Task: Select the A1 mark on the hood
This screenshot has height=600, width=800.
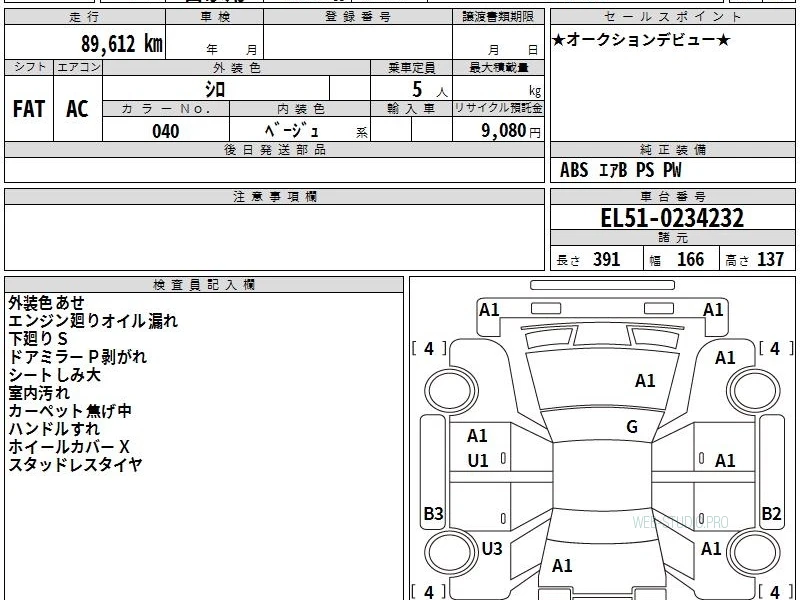Action: [x=645, y=381]
